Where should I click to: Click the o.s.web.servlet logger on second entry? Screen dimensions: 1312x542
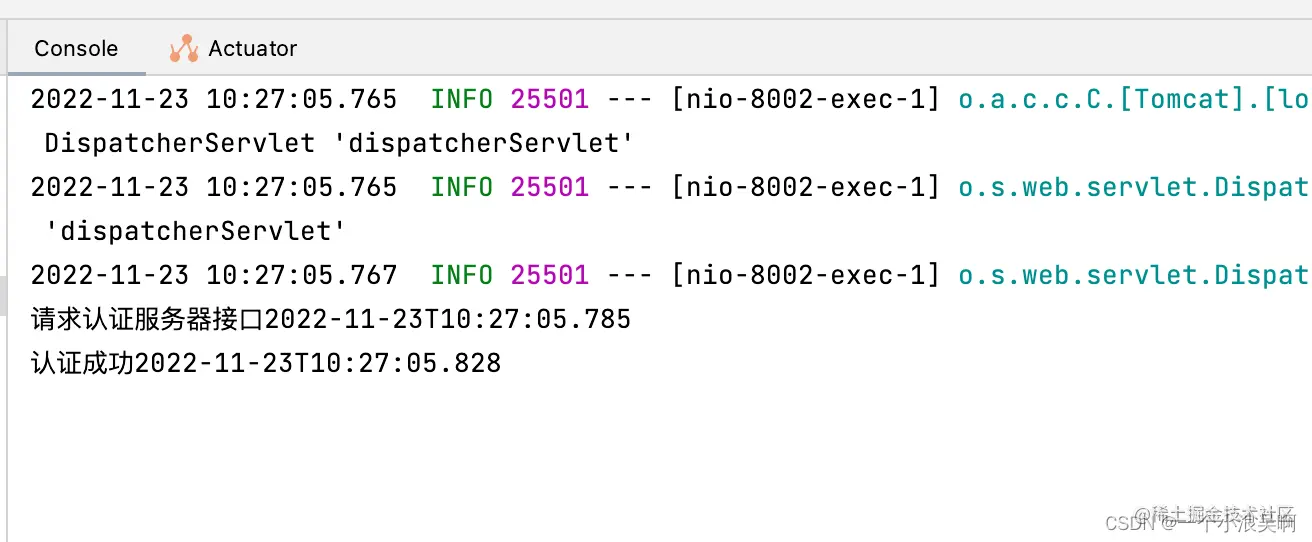click(1134, 187)
